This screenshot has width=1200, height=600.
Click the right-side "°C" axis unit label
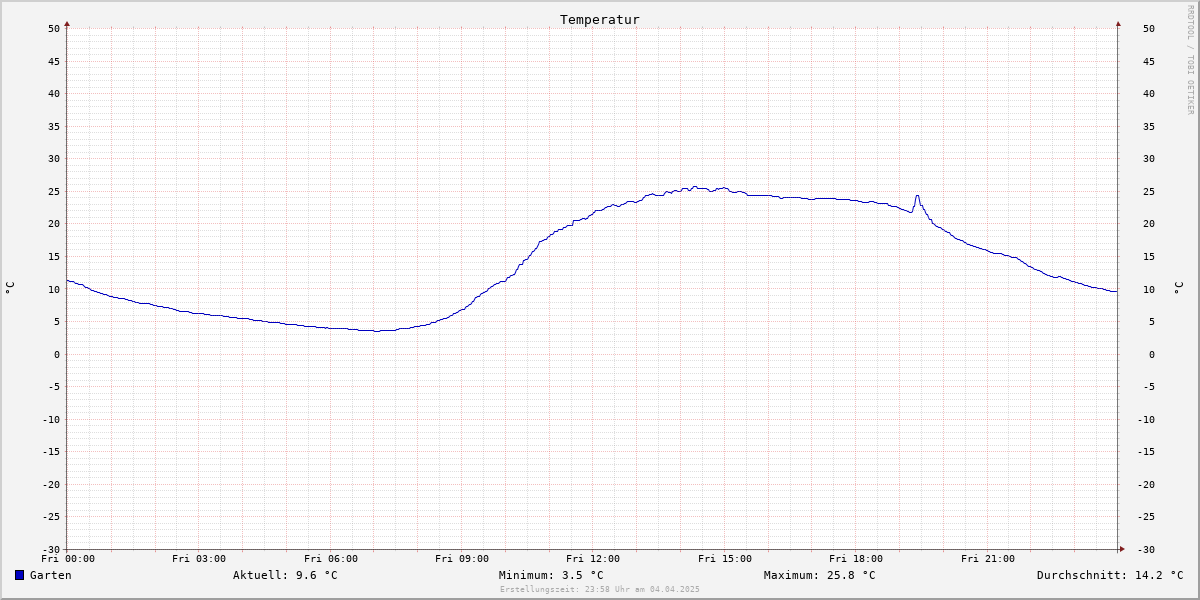point(1178,288)
